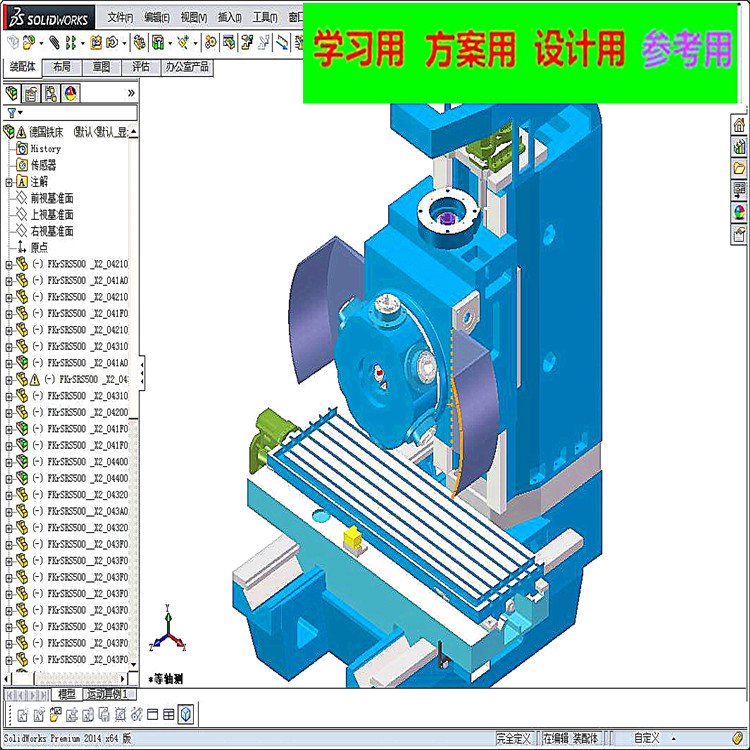Click the single-viewport icon in bottom toolbar
Image resolution: width=750 pixels, height=750 pixels.
pyautogui.click(x=153, y=715)
